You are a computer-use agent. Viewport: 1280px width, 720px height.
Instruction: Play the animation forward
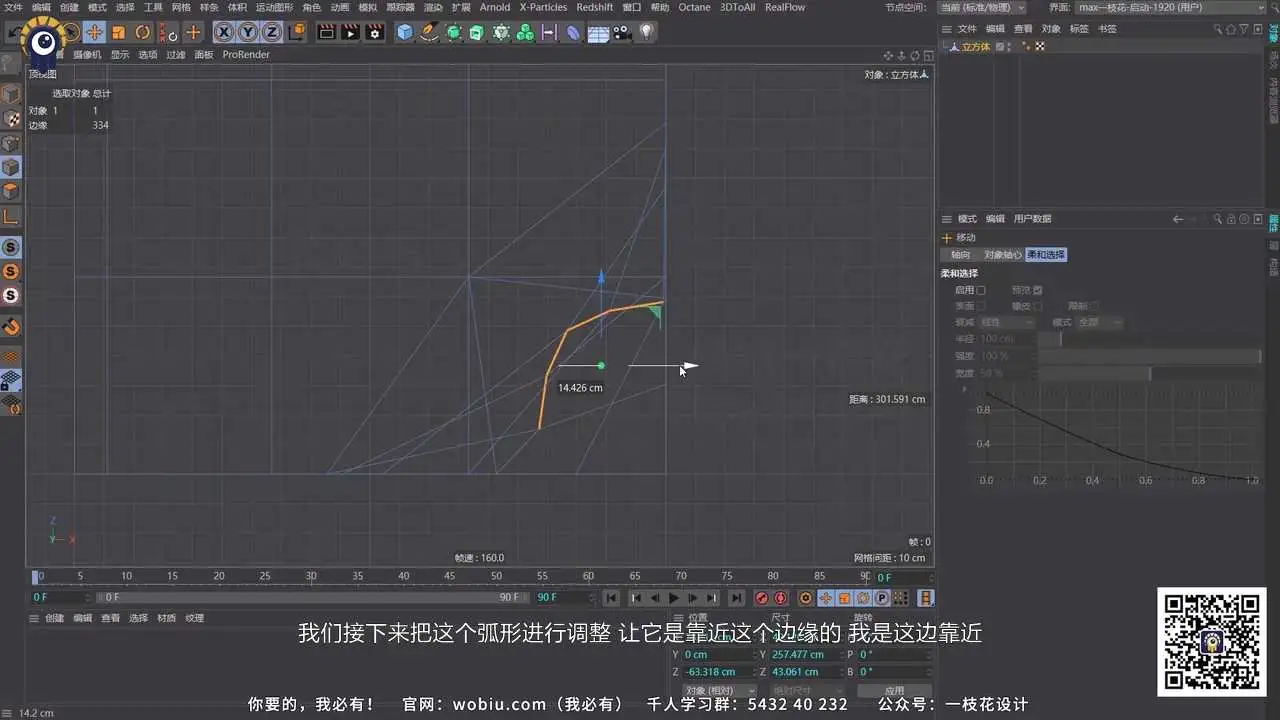click(674, 598)
